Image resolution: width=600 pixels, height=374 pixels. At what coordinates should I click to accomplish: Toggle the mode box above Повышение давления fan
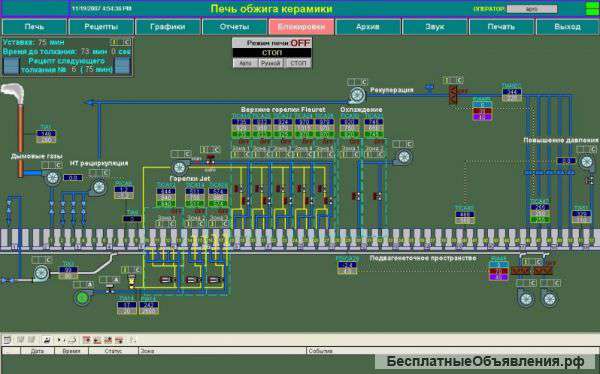(x=586, y=149)
